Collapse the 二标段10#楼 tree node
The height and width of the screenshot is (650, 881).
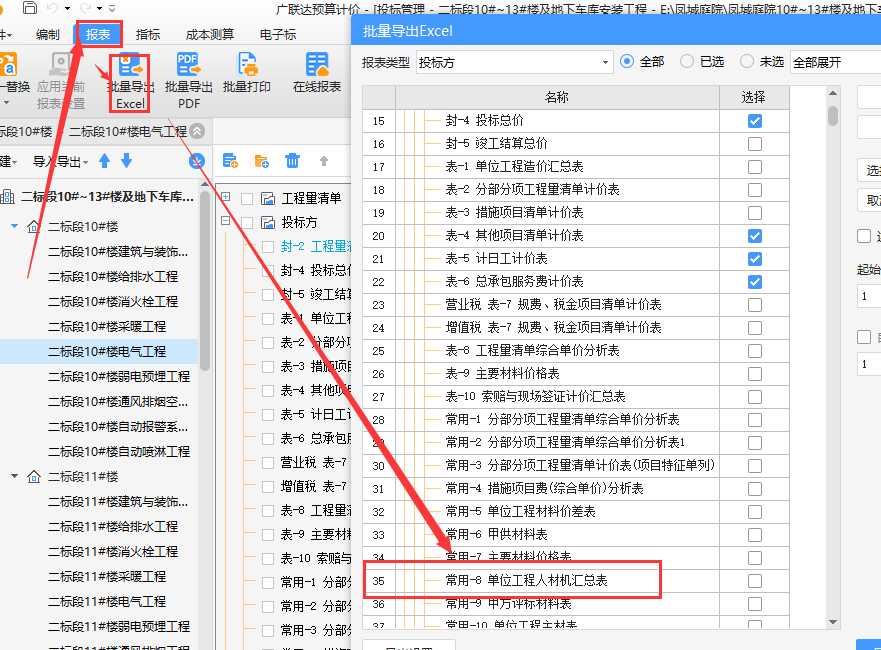tap(15, 226)
